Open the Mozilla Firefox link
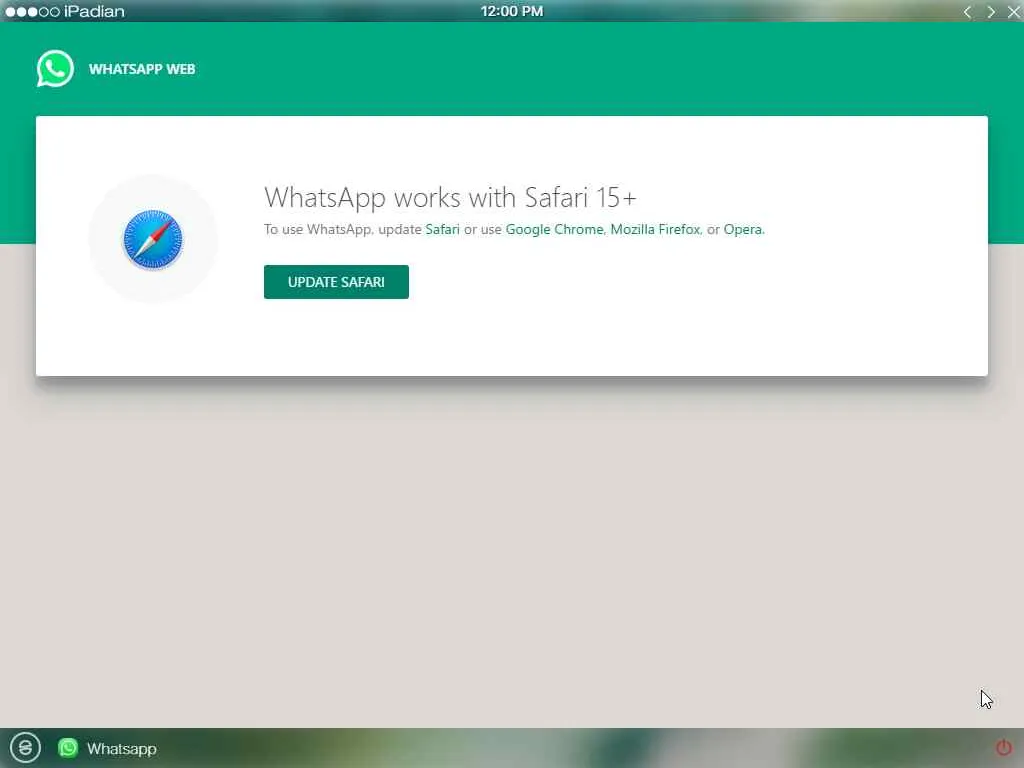This screenshot has height=768, width=1024. click(x=655, y=229)
